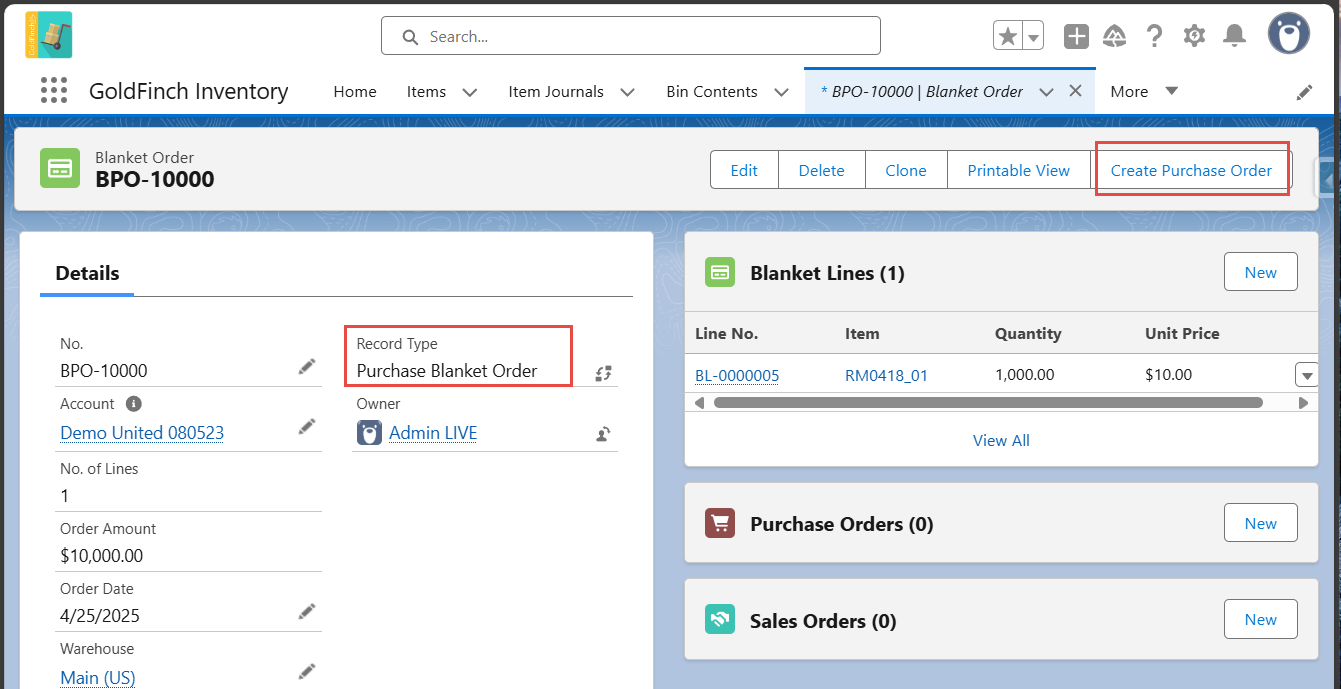The image size is (1341, 689).
Task: Click View All under Blanket Lines
Action: tap(1001, 440)
